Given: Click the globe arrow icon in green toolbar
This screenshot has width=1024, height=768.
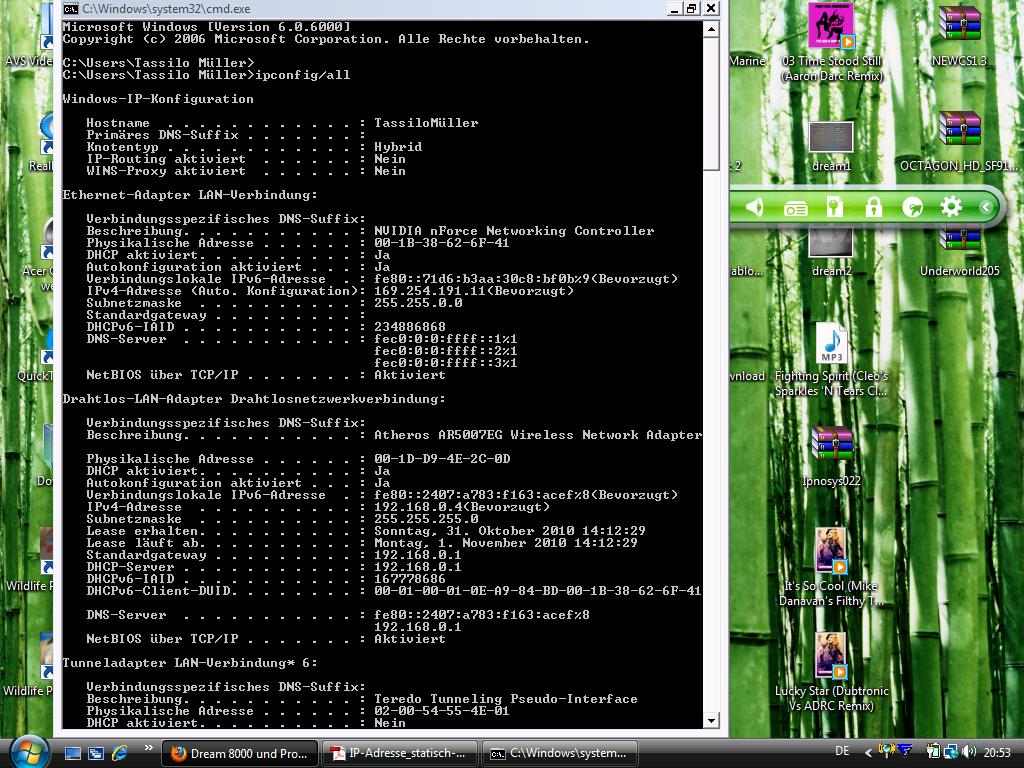Looking at the screenshot, I should (912, 207).
